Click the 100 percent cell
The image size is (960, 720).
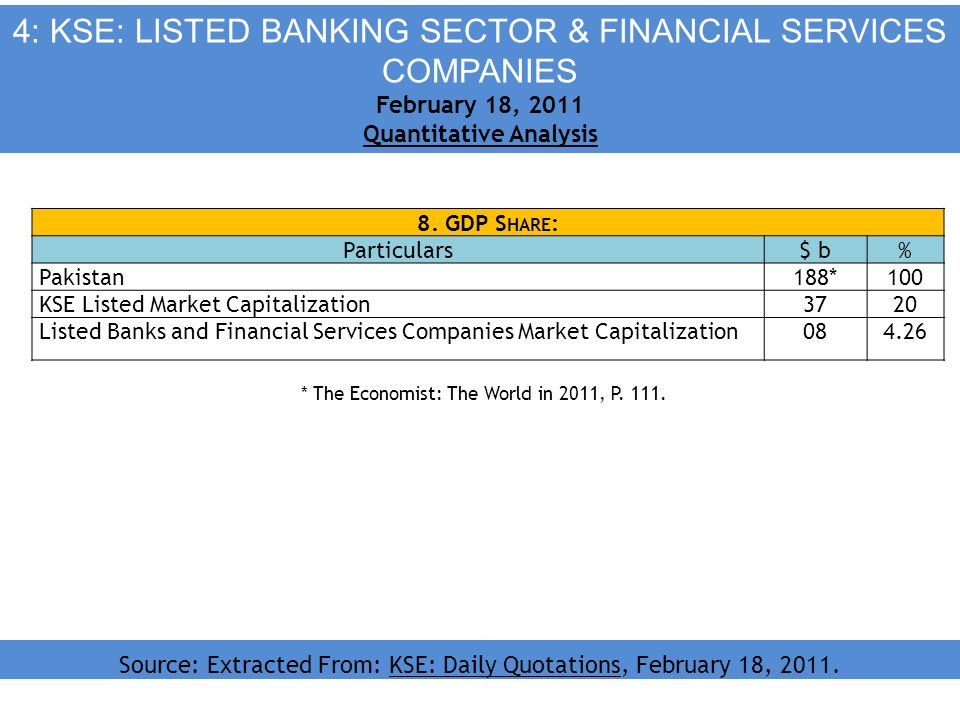[905, 277]
